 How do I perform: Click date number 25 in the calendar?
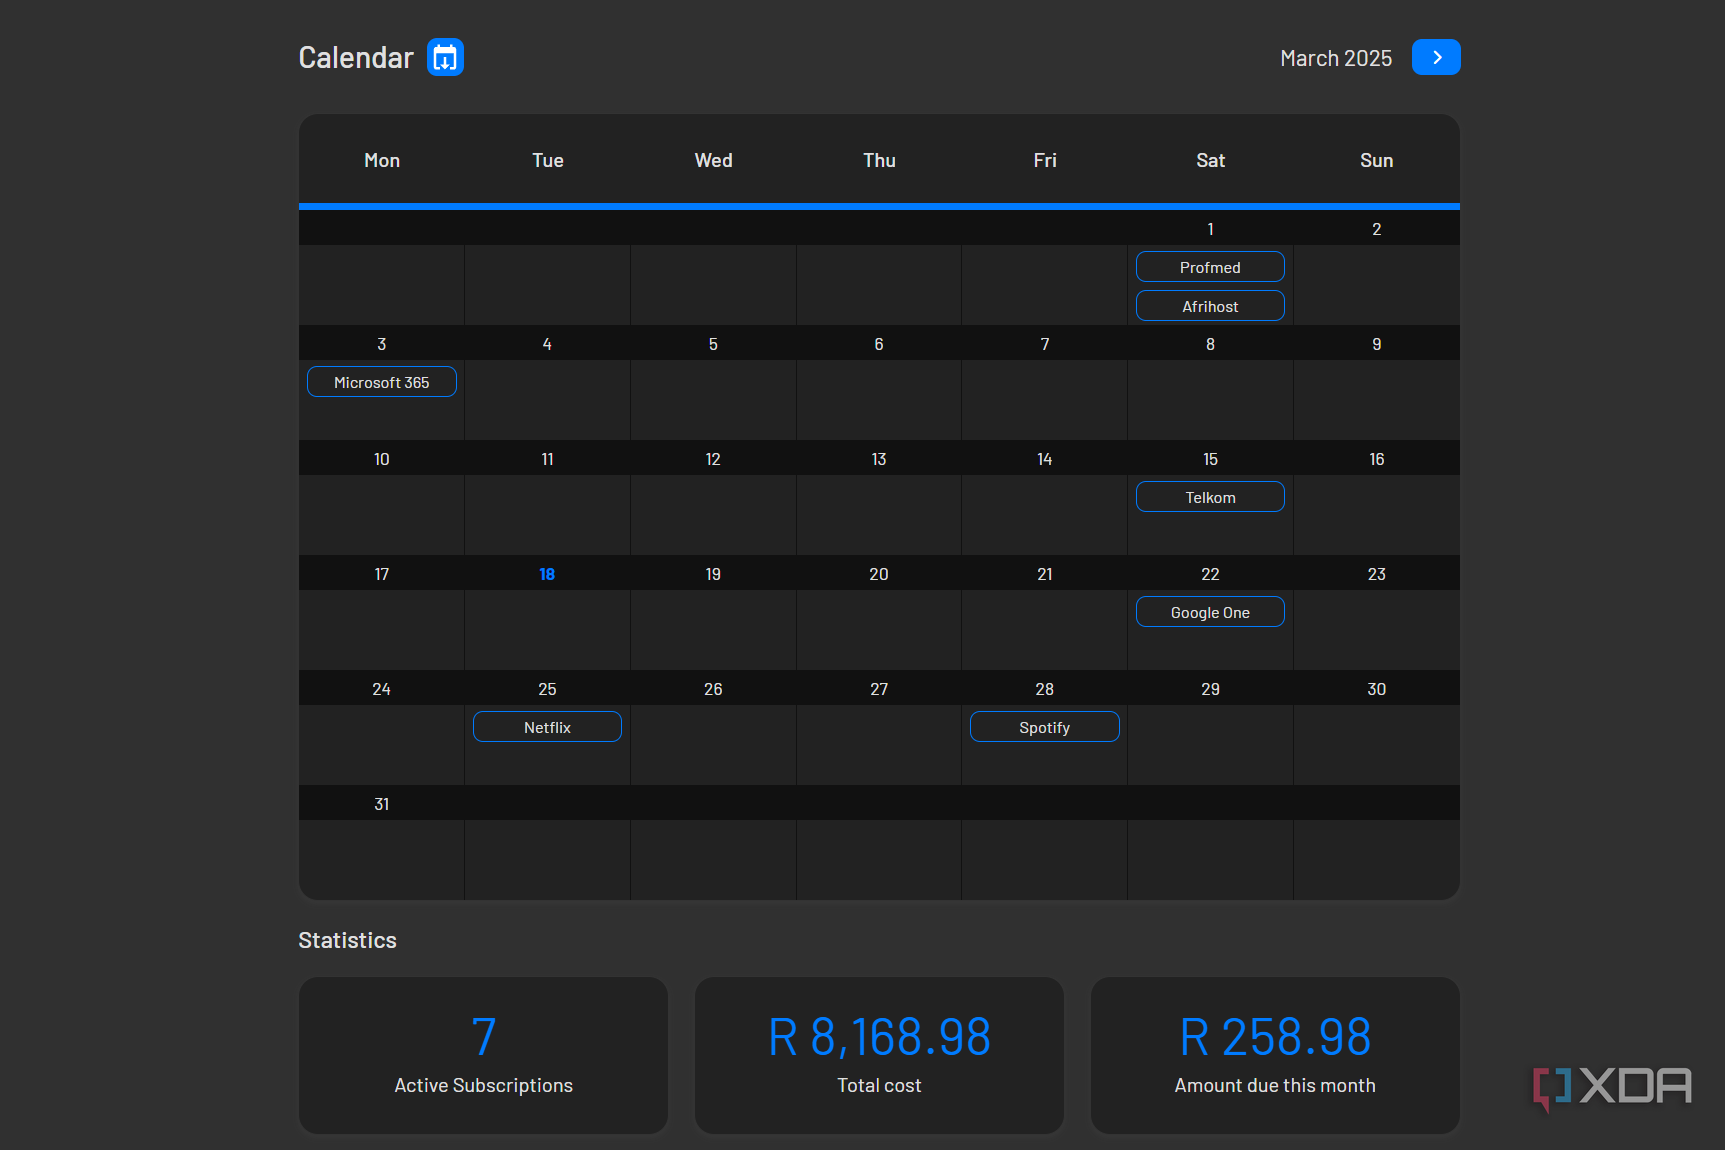click(547, 689)
